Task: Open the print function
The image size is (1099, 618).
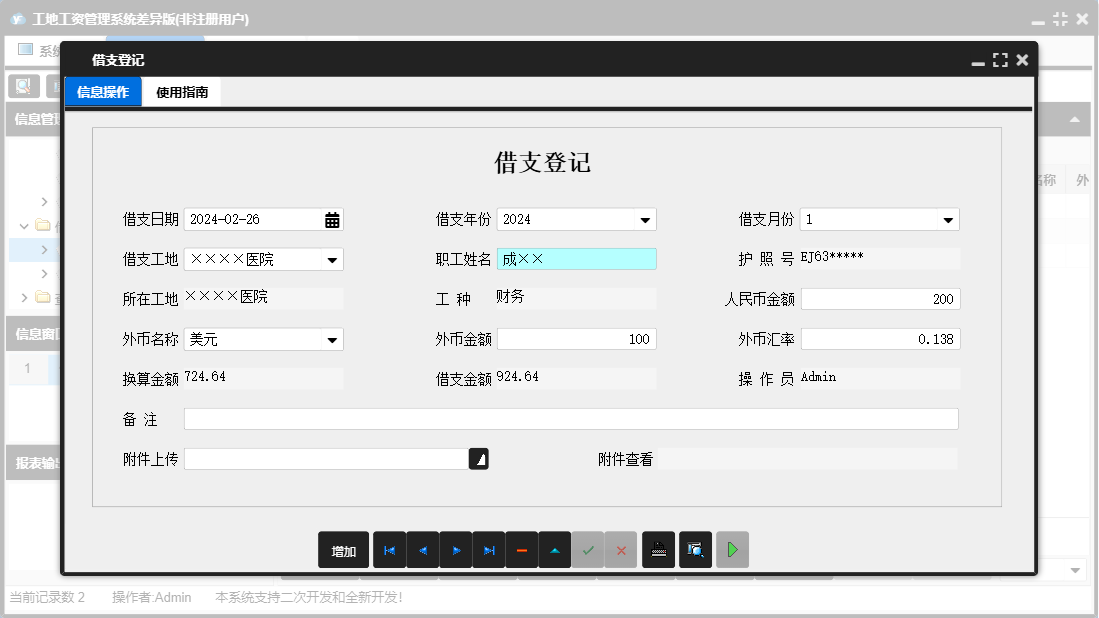Action: [x=658, y=549]
